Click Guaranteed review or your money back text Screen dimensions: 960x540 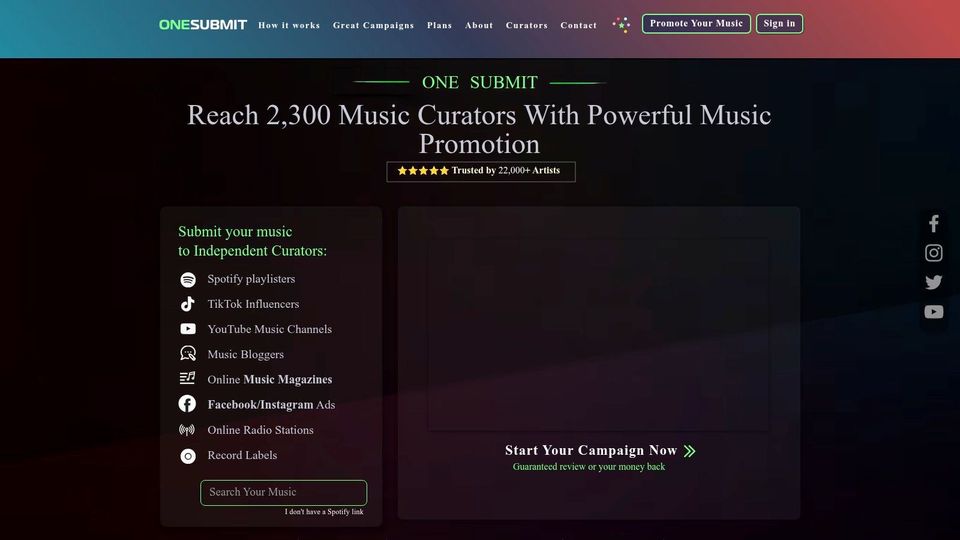pyautogui.click(x=588, y=467)
